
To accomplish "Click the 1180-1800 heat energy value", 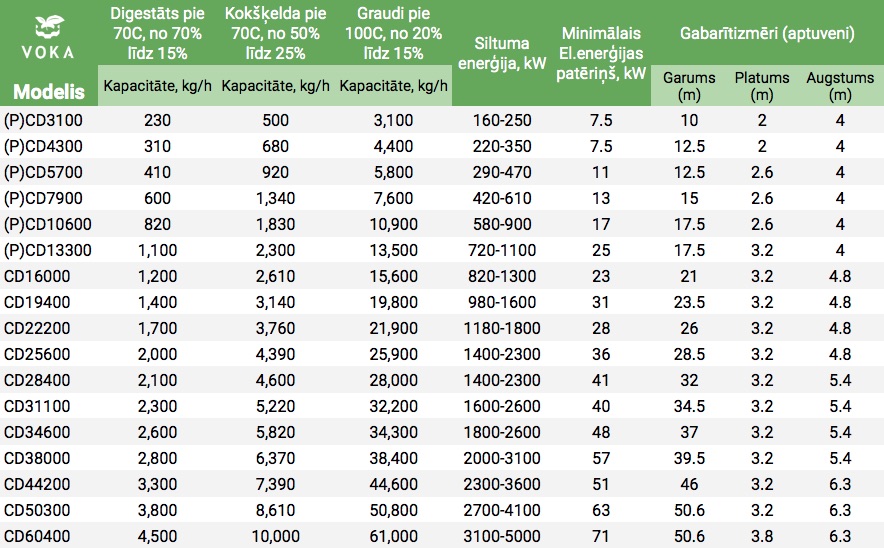I will point(502,328).
